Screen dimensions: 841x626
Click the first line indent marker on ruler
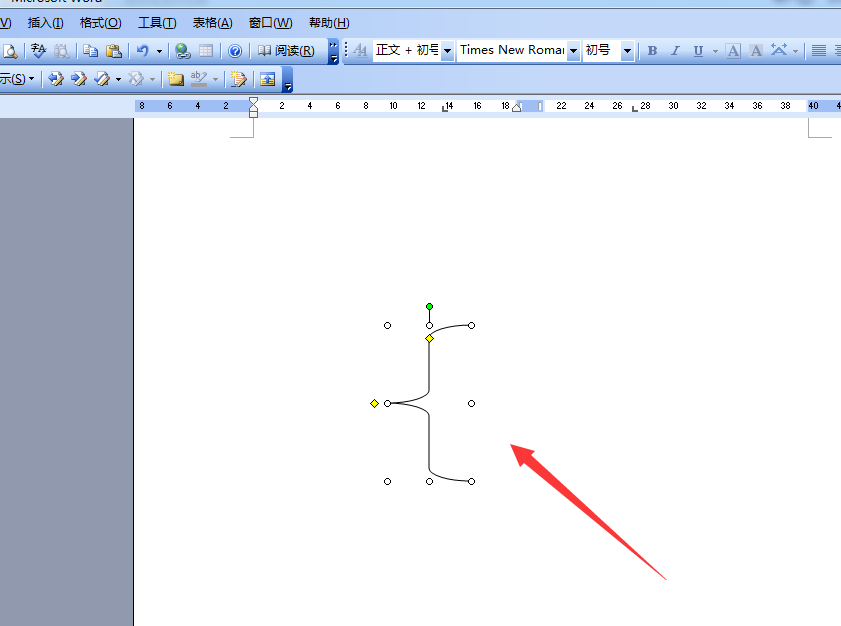(x=253, y=101)
